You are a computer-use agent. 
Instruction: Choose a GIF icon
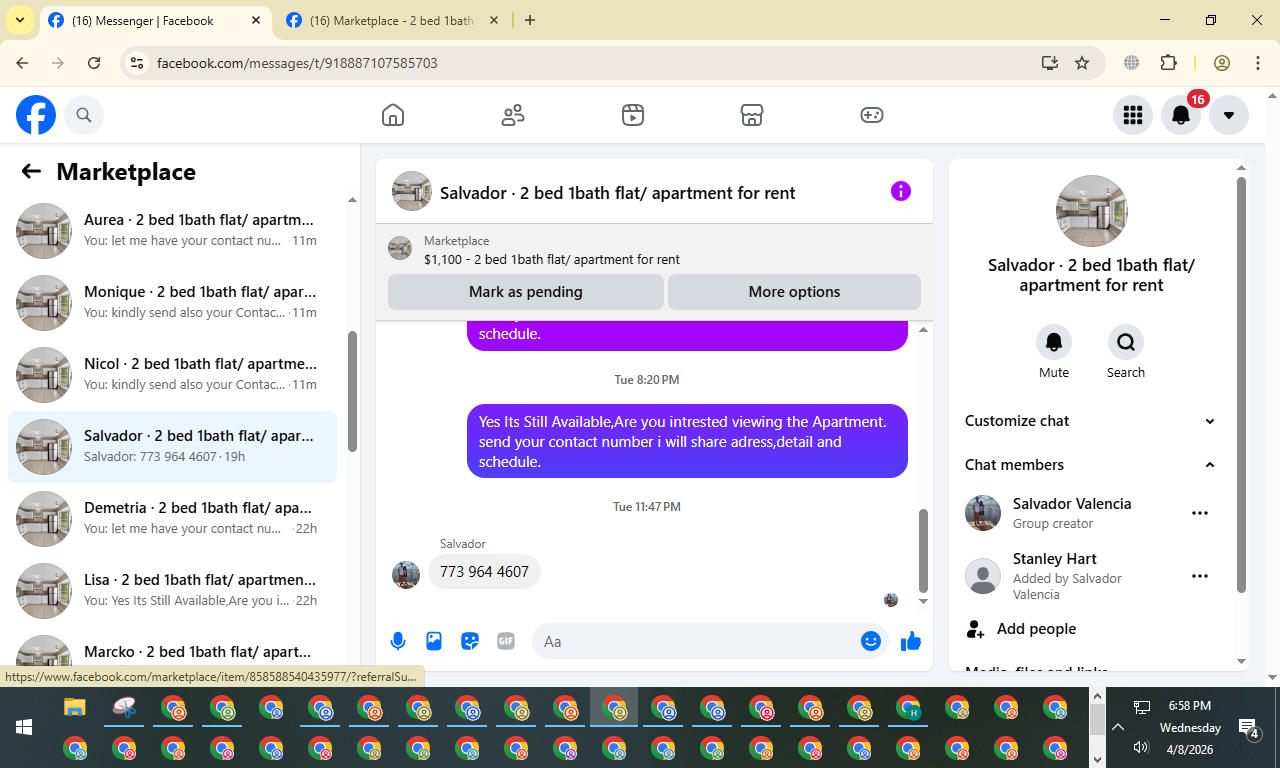506,641
